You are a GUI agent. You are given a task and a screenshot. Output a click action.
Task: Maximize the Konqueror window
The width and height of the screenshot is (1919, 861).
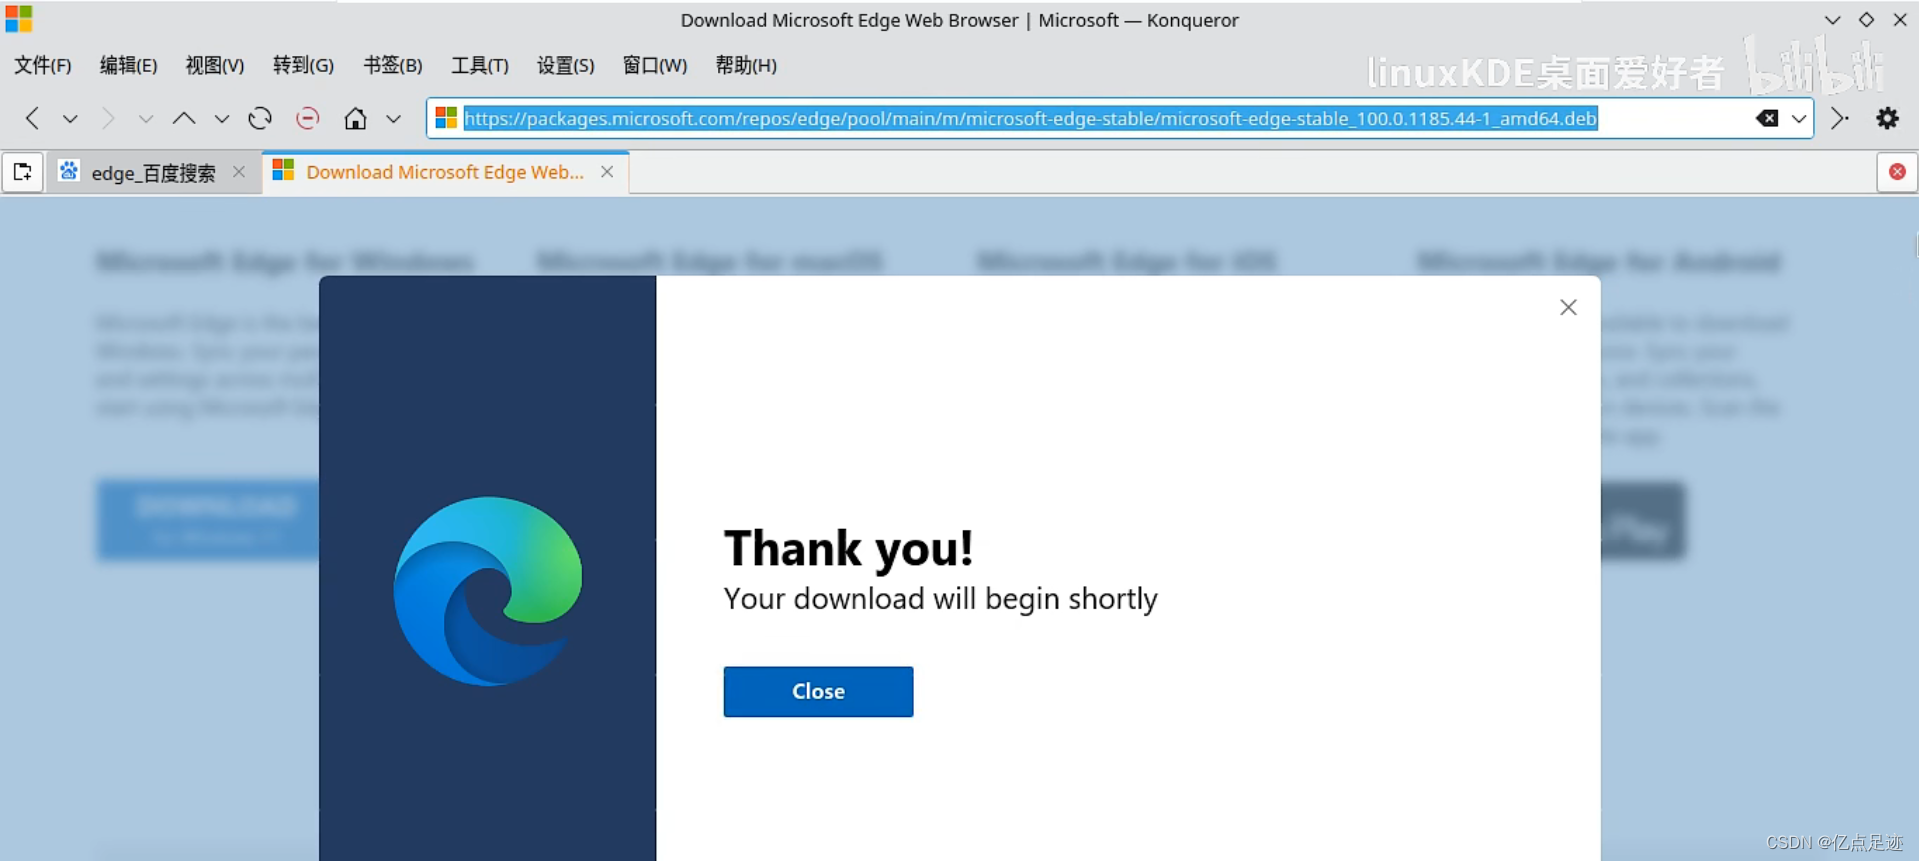click(1866, 20)
